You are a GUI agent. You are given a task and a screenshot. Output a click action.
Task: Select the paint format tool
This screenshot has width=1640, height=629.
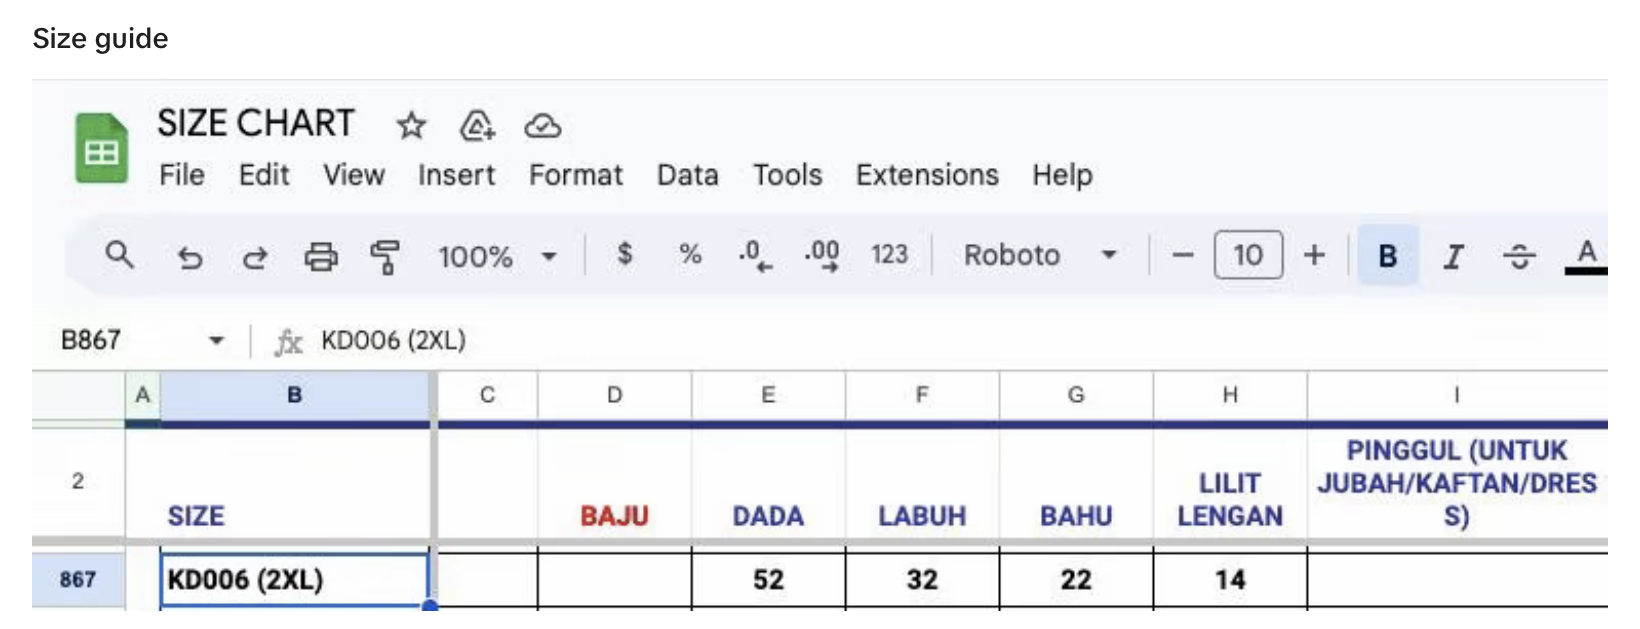pos(385,257)
